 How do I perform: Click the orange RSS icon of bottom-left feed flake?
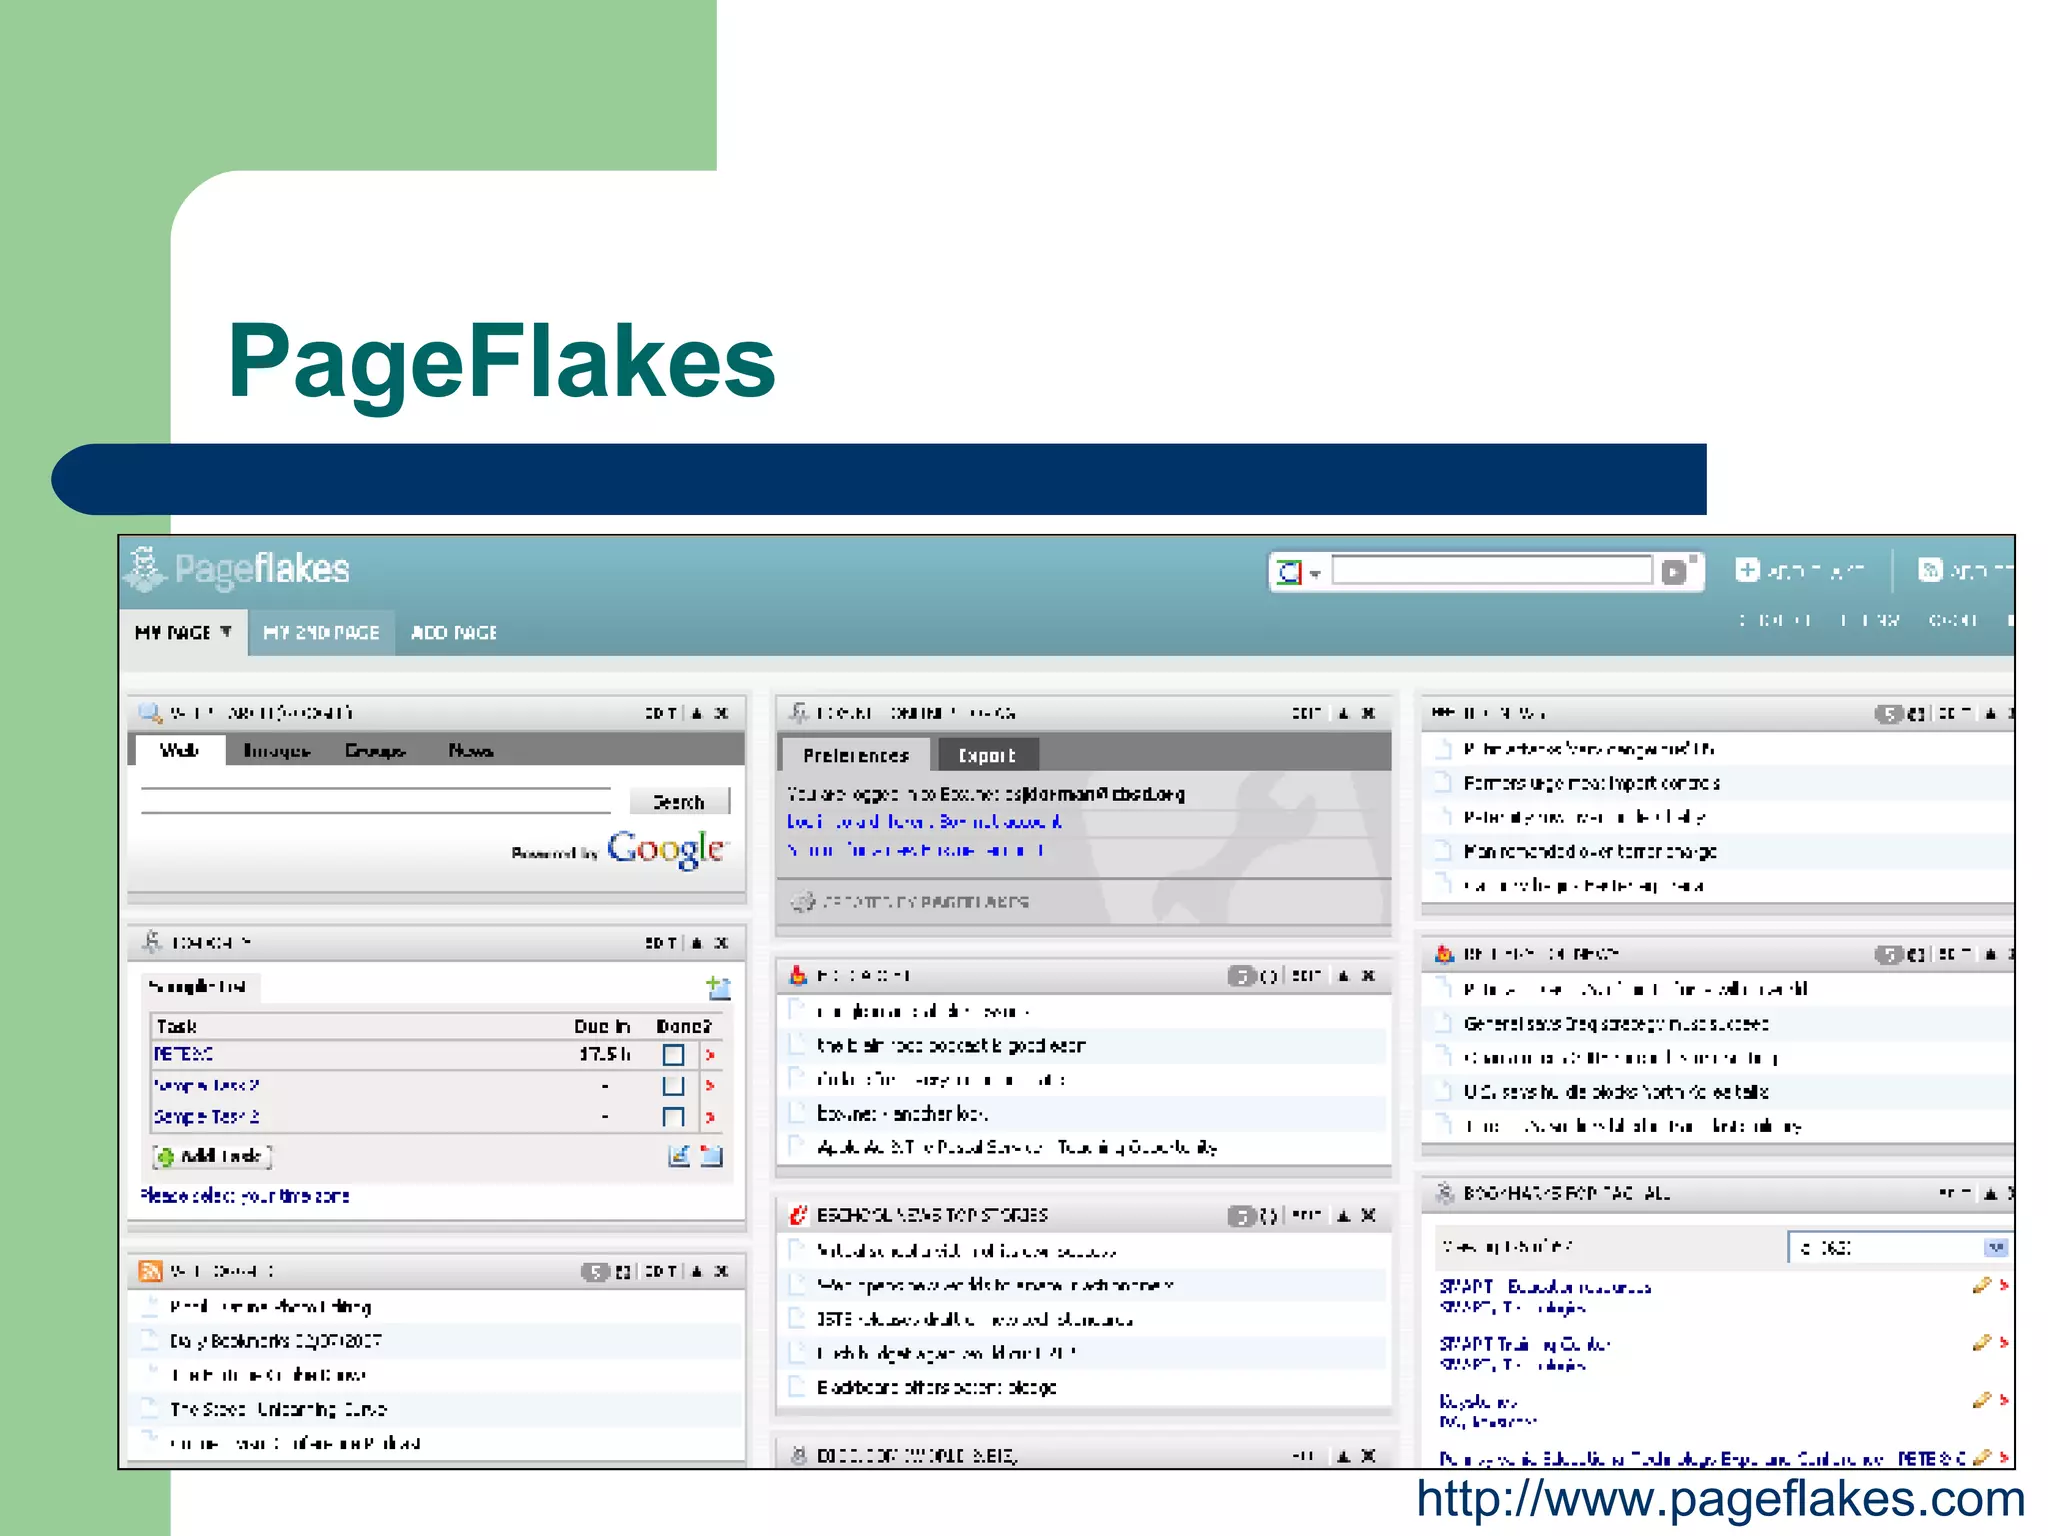click(150, 1271)
